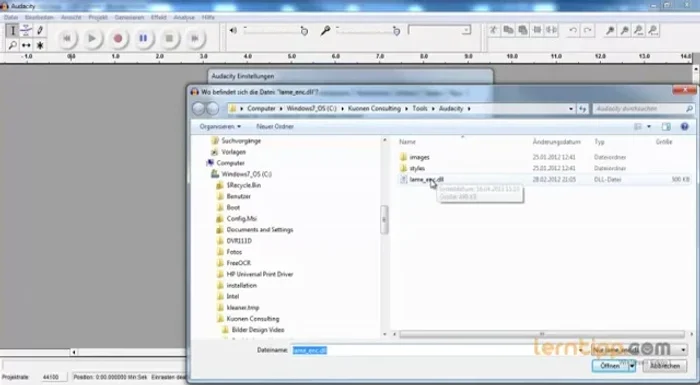Open the Projekt menu
The width and height of the screenshot is (700, 385).
pyautogui.click(x=98, y=17)
